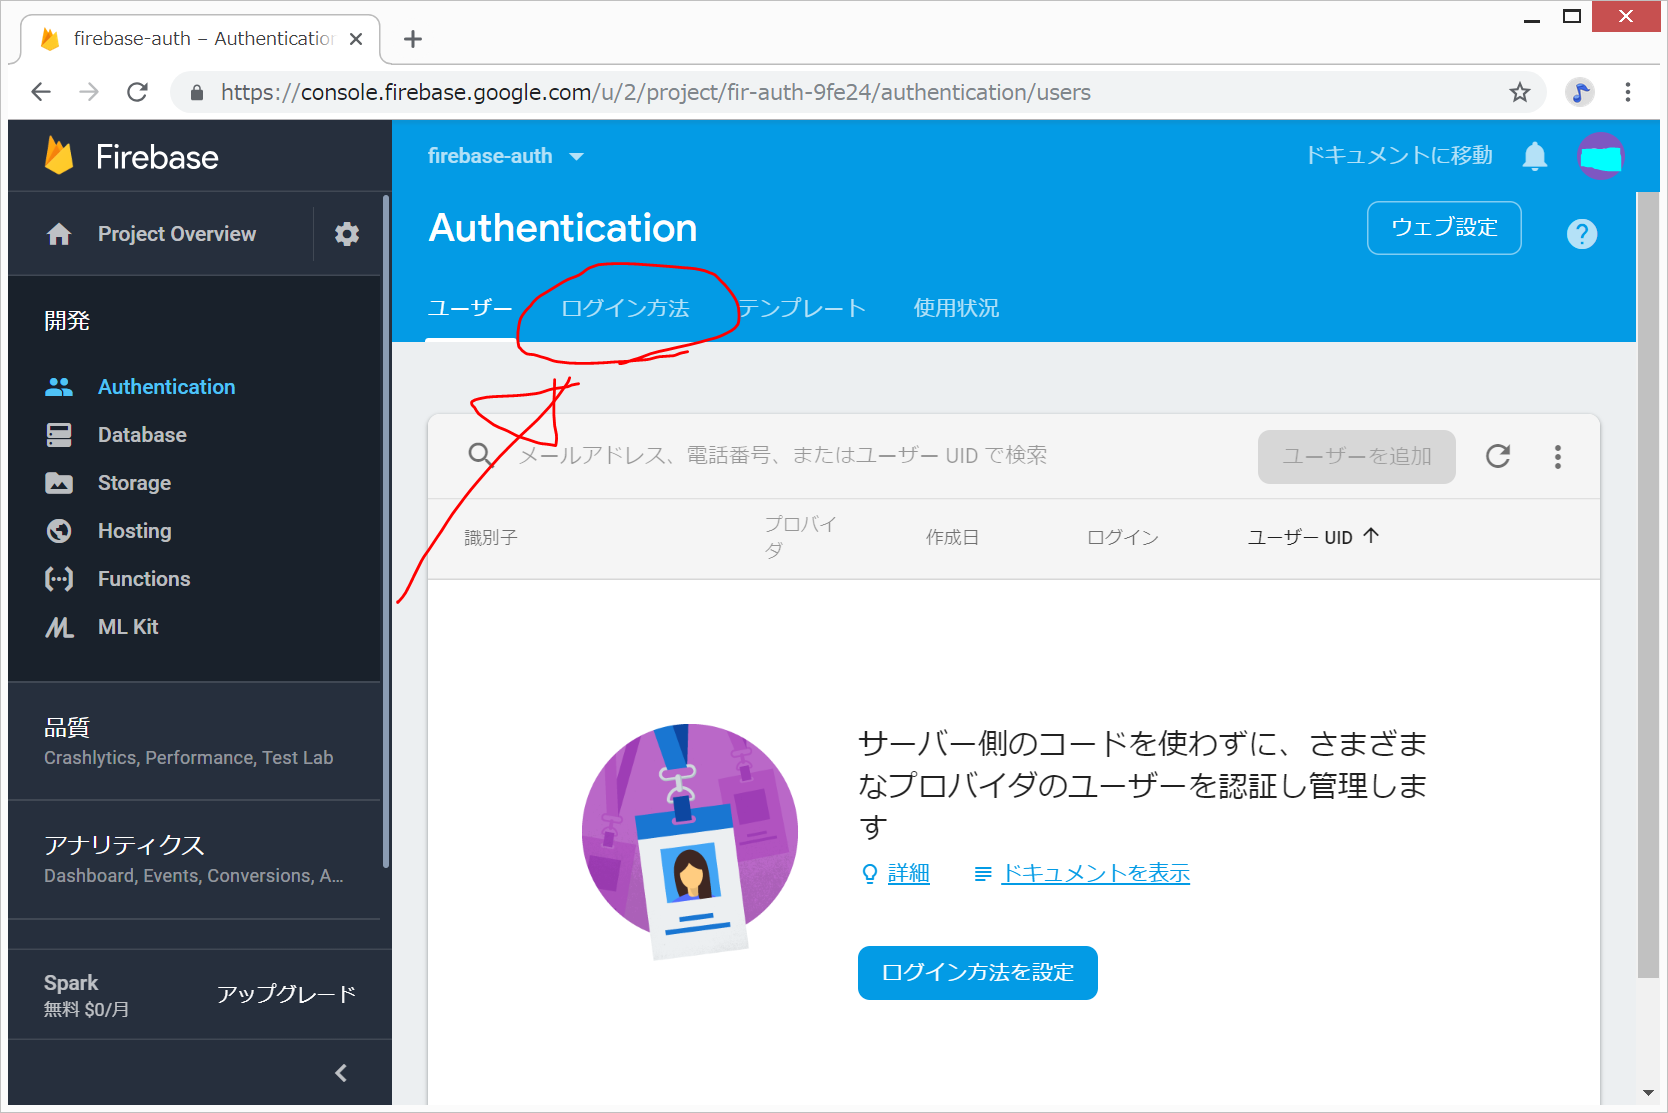Click the ログイン方法を設定 button
Screen dimensions: 1668x1113
coord(977,973)
